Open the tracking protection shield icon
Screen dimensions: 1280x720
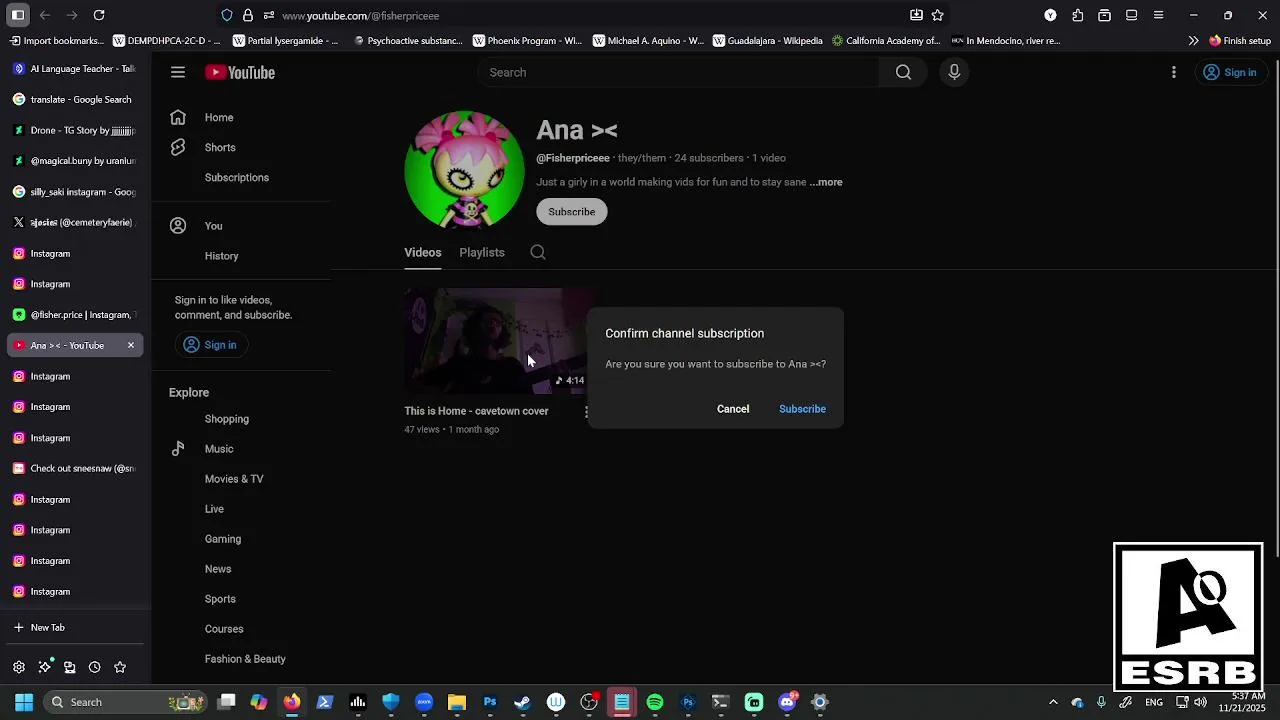[227, 15]
